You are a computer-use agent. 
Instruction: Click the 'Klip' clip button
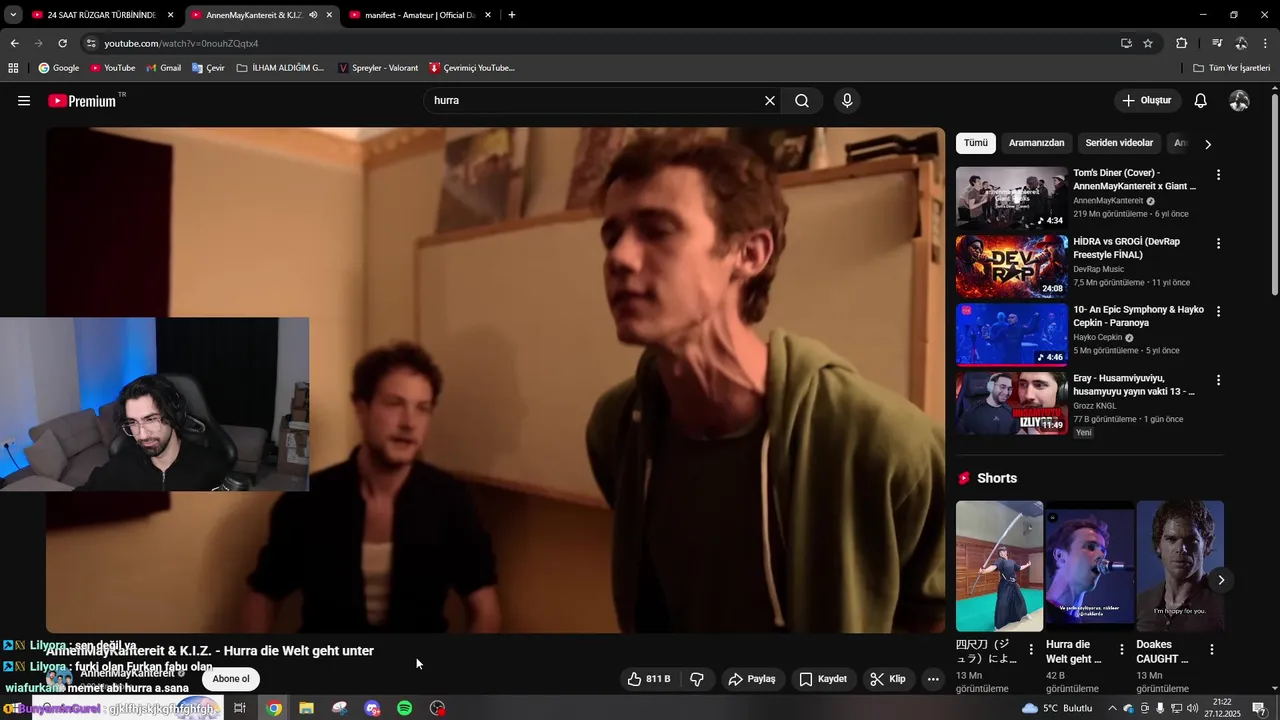pos(888,679)
